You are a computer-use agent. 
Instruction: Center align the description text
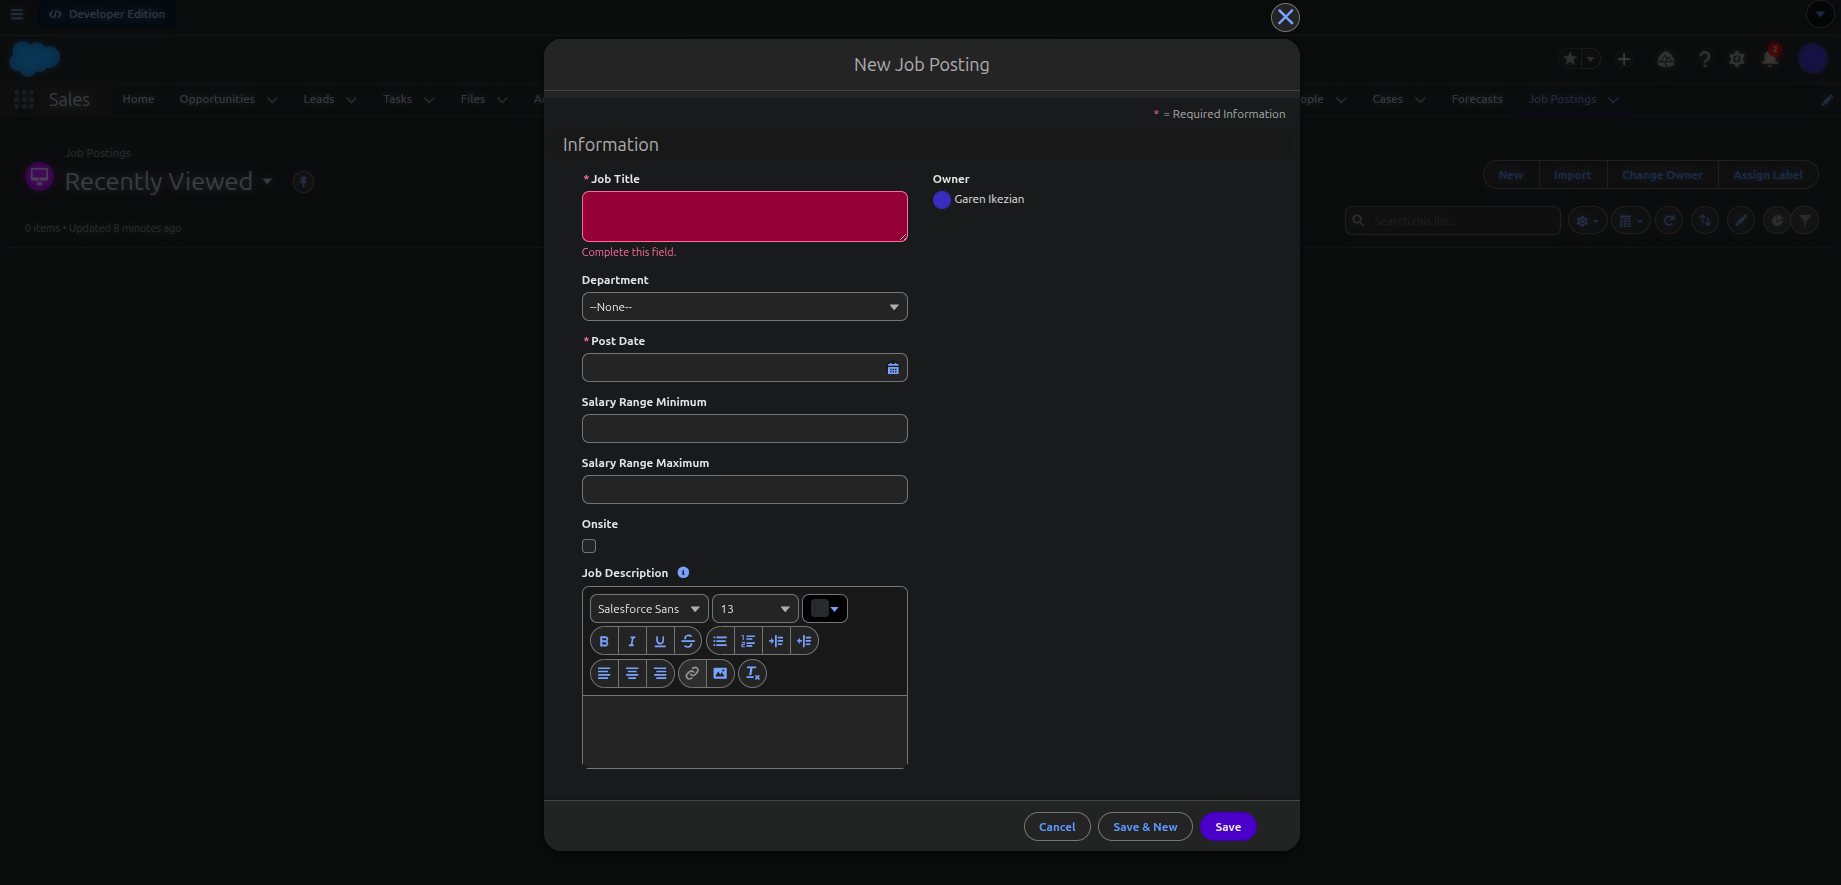click(x=632, y=674)
